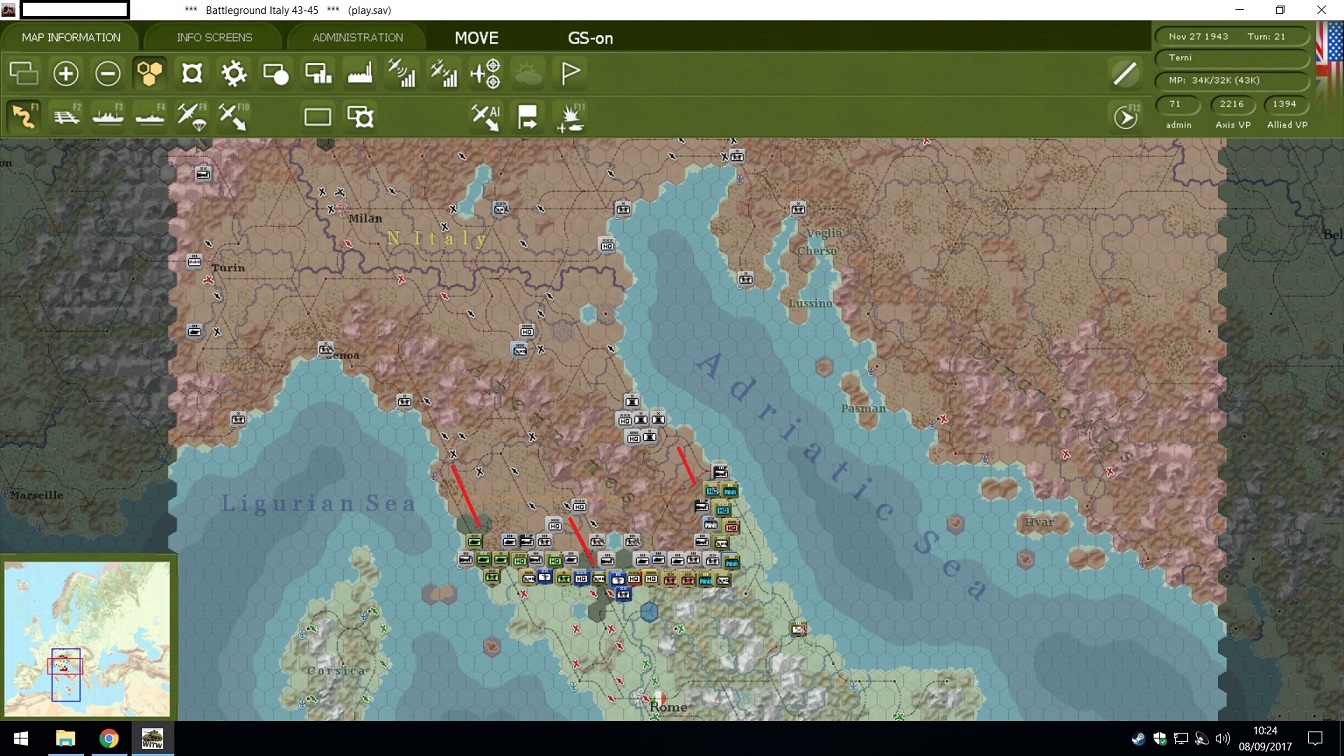Open the ADMINISTRATION tab
Image resolution: width=1344 pixels, height=756 pixels.
[x=357, y=38]
